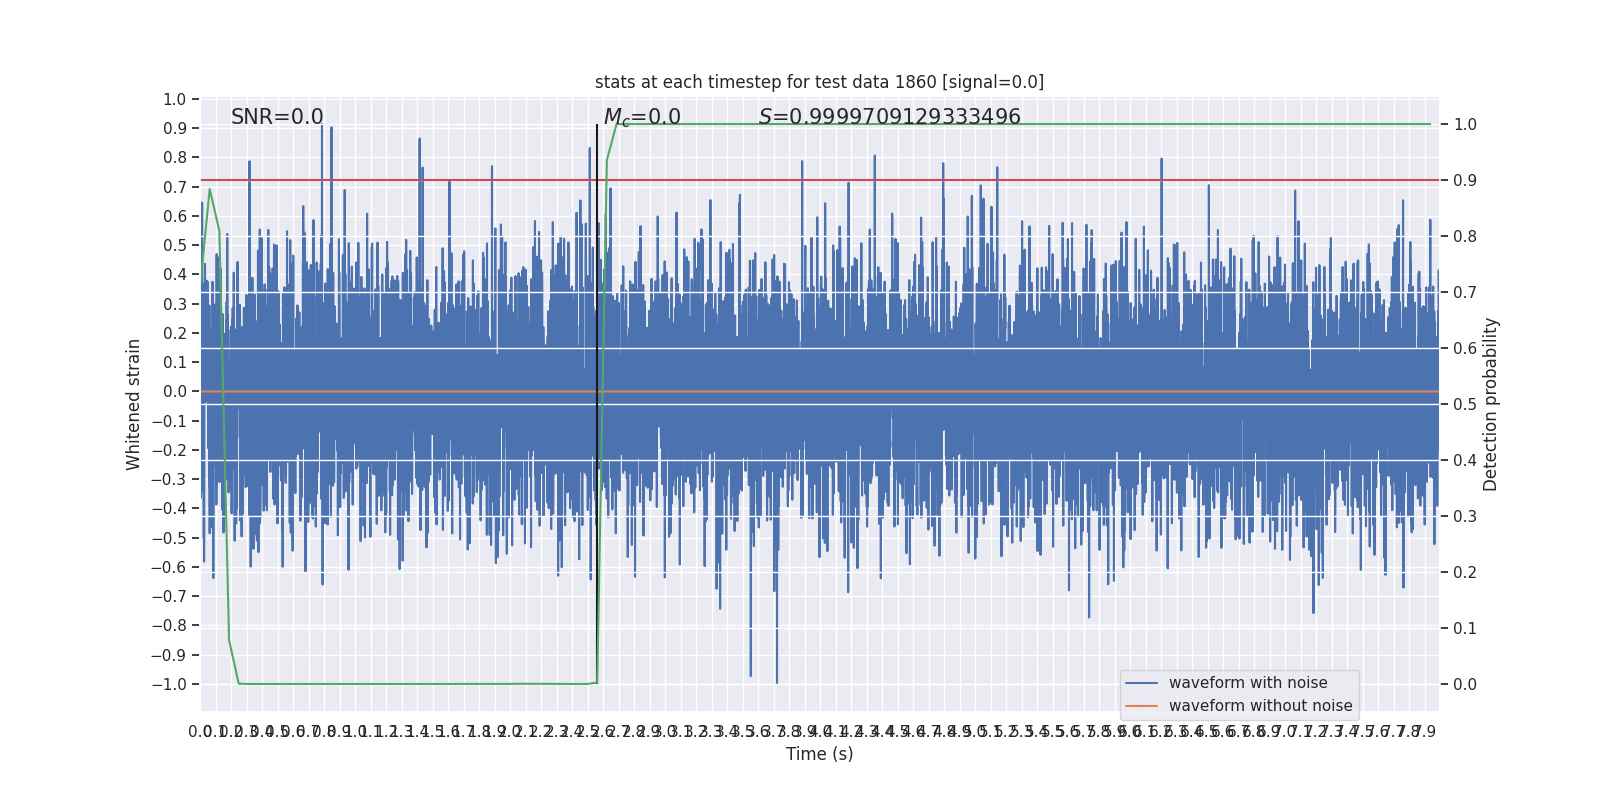
Task: Click the 'Whitened strain' y-axis label
Action: [x=134, y=404]
